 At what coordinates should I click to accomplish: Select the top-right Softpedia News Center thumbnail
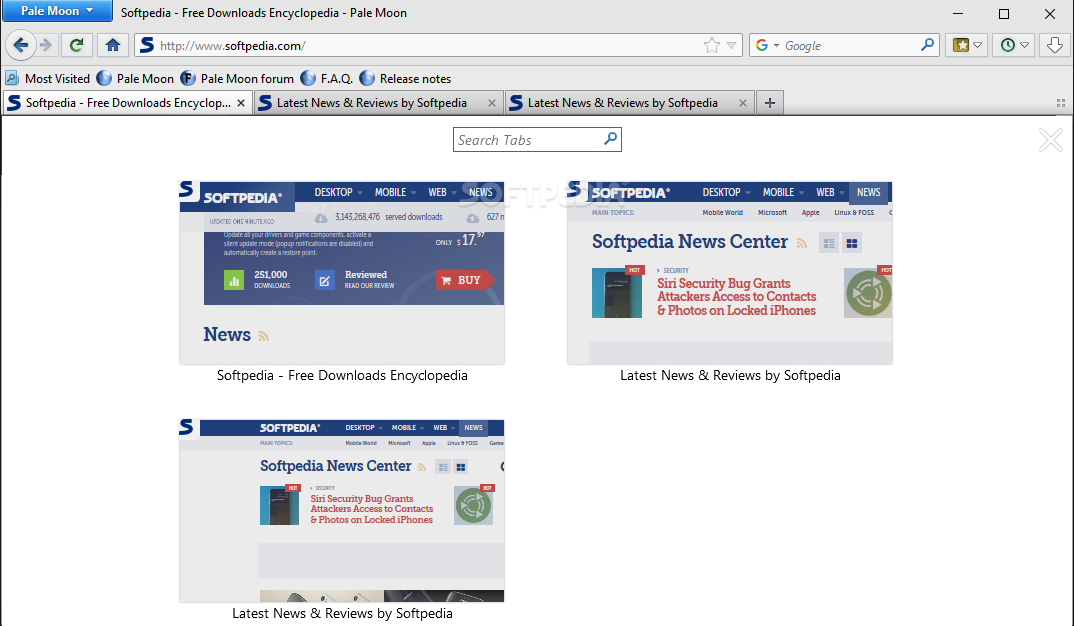pos(729,273)
